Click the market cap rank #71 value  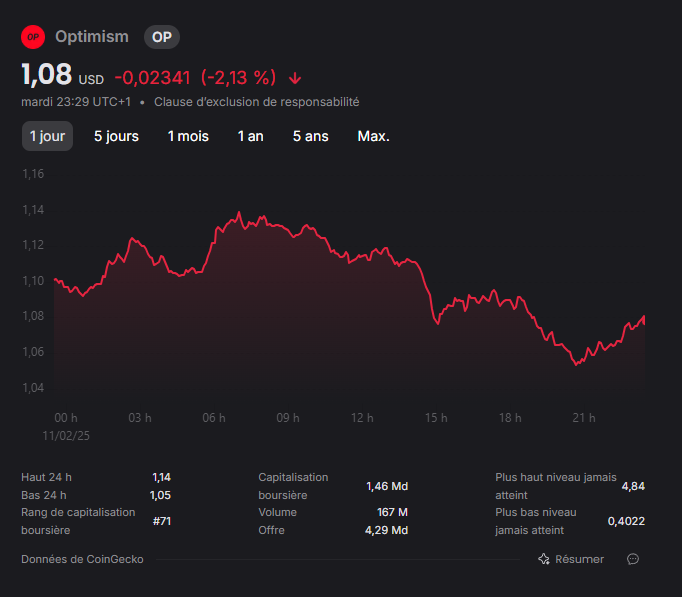click(162, 521)
